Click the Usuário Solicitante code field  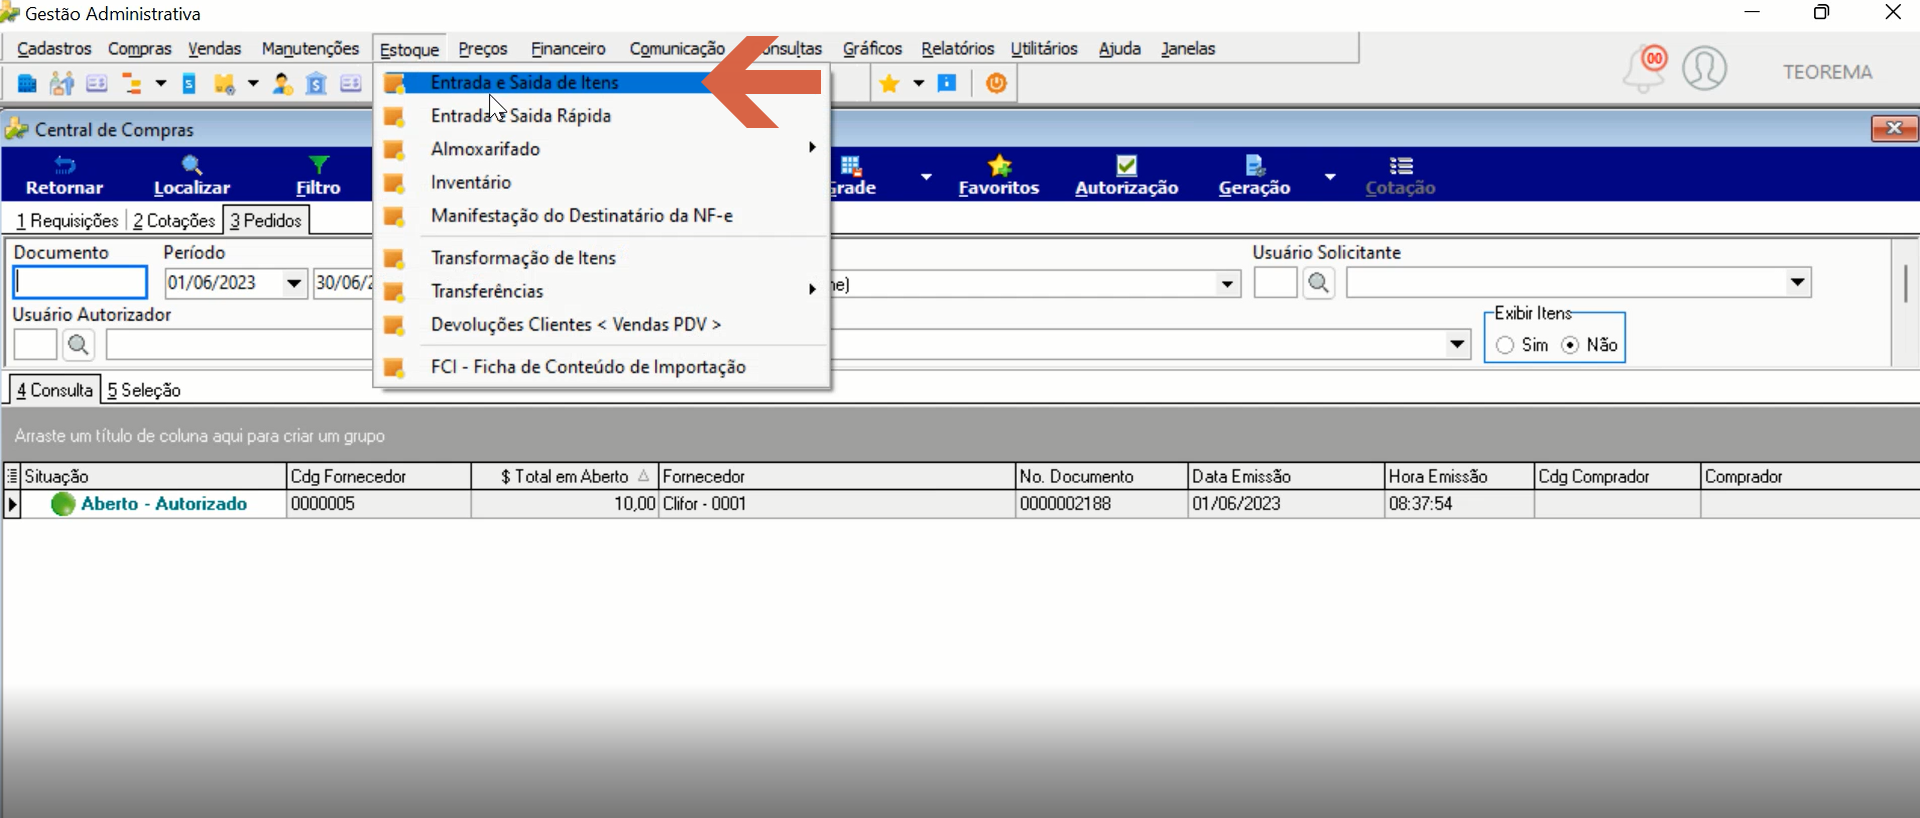tap(1275, 283)
